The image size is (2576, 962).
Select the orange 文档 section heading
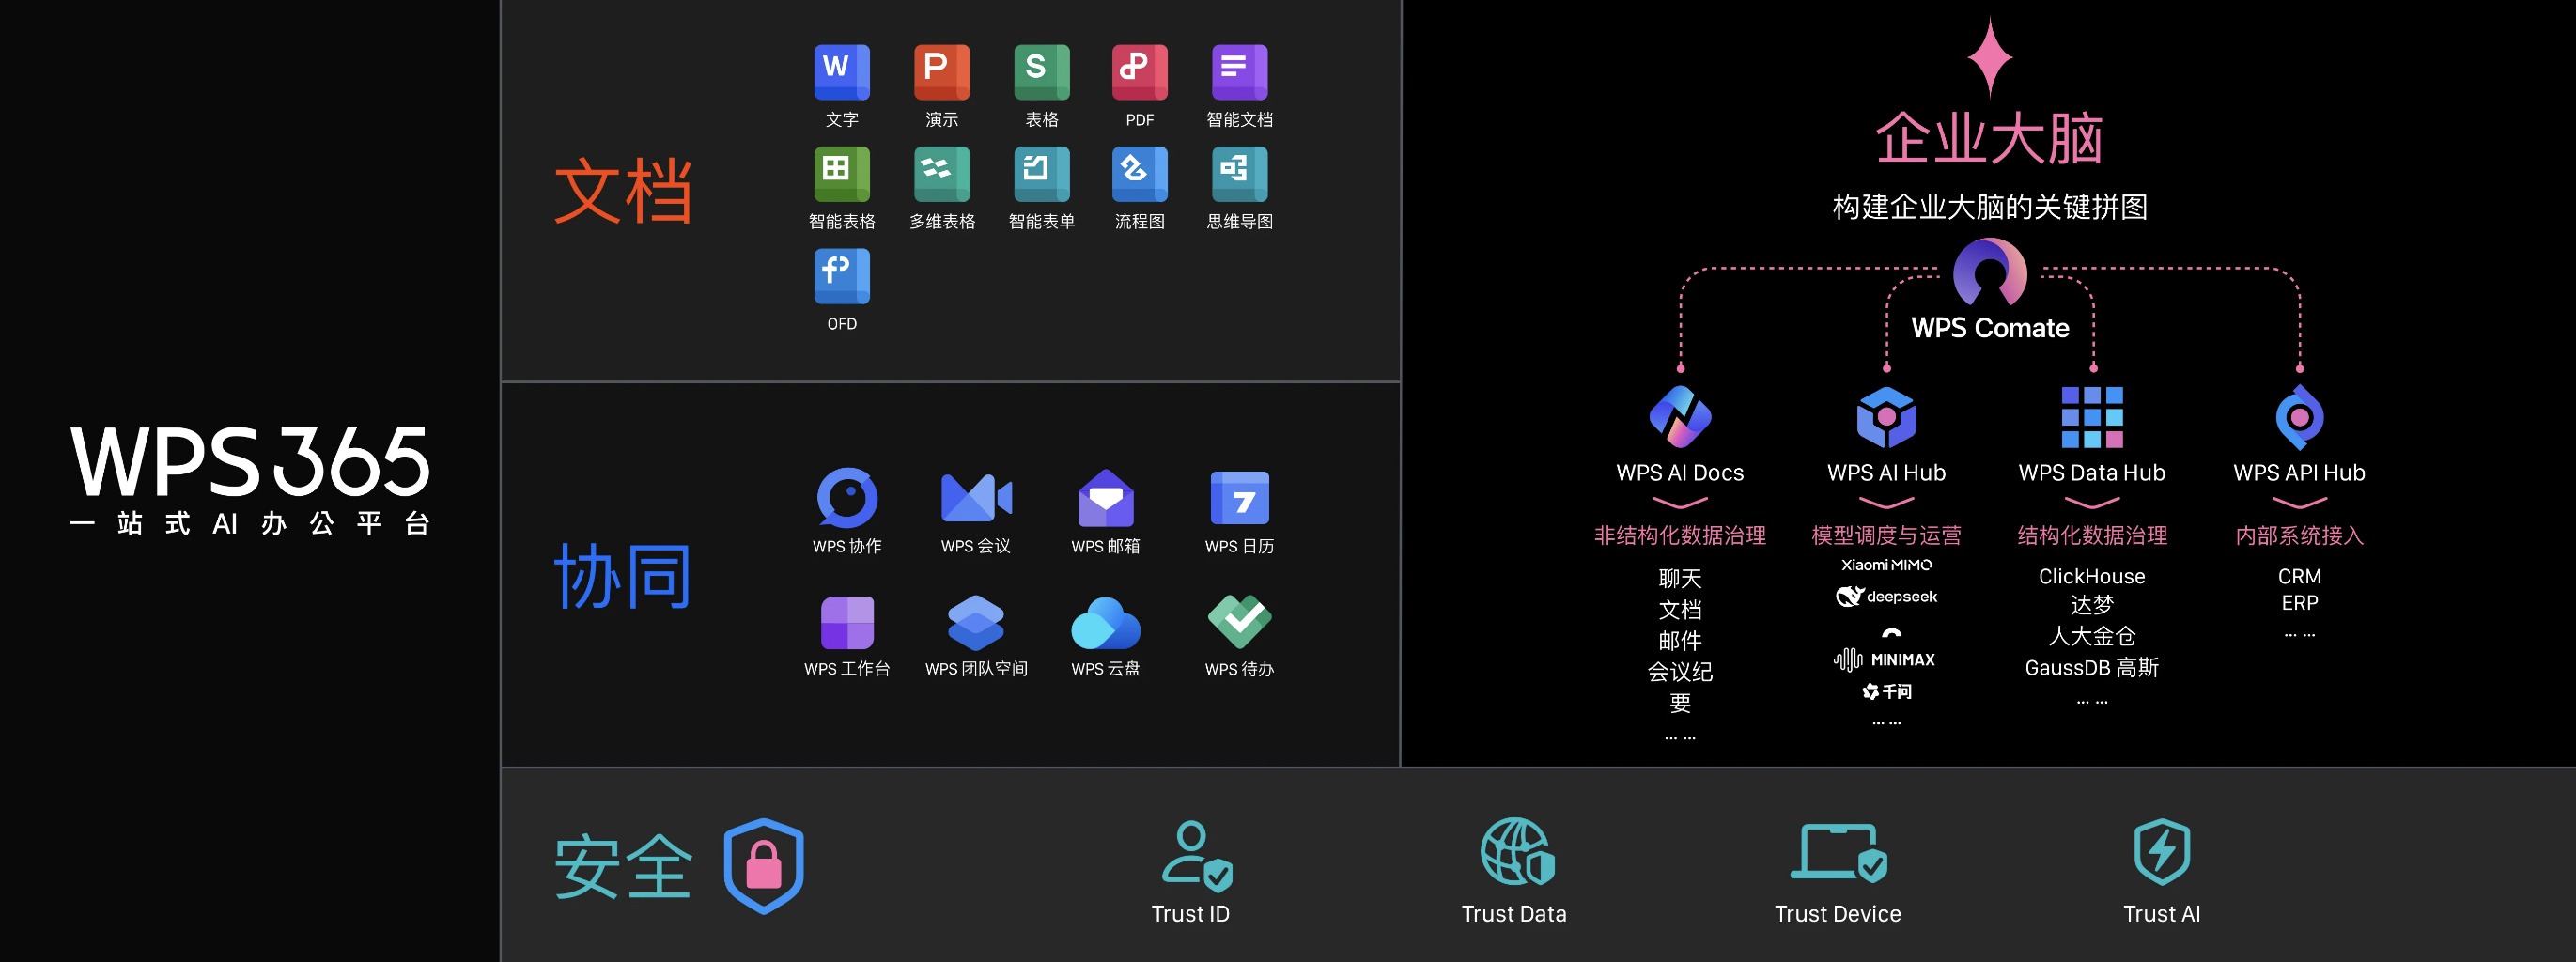click(x=623, y=191)
